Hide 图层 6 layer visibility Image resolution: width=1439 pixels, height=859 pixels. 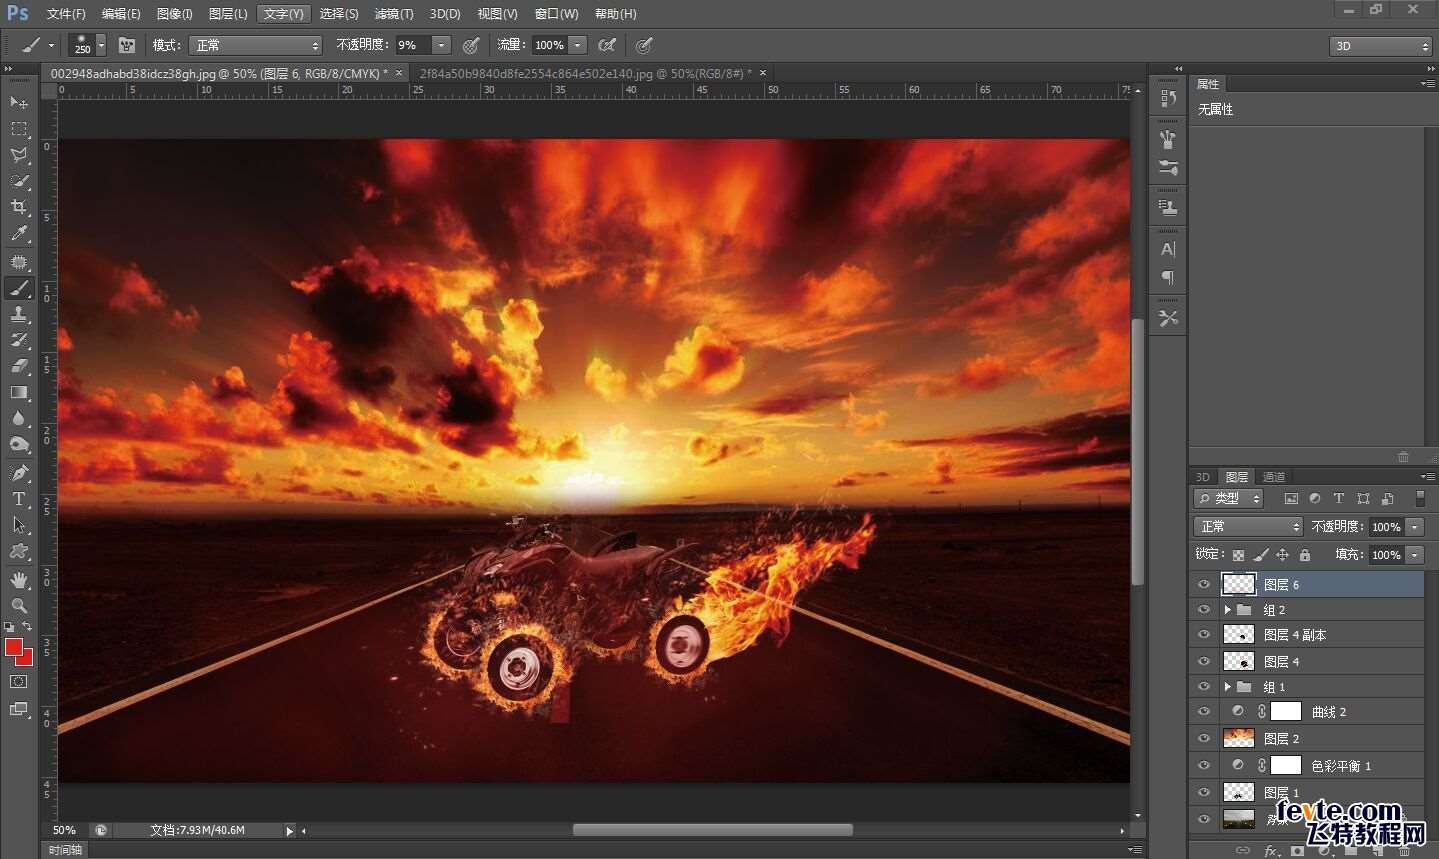coord(1204,584)
